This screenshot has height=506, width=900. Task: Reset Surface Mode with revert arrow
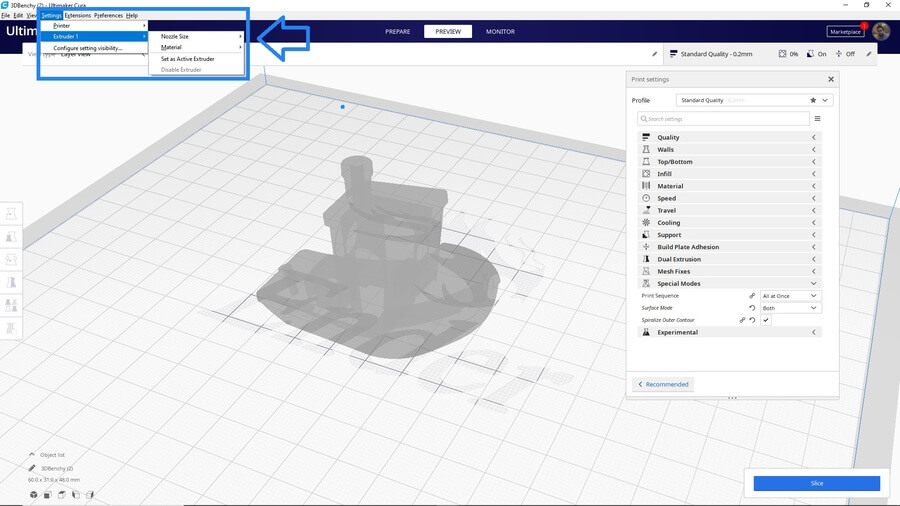752,308
